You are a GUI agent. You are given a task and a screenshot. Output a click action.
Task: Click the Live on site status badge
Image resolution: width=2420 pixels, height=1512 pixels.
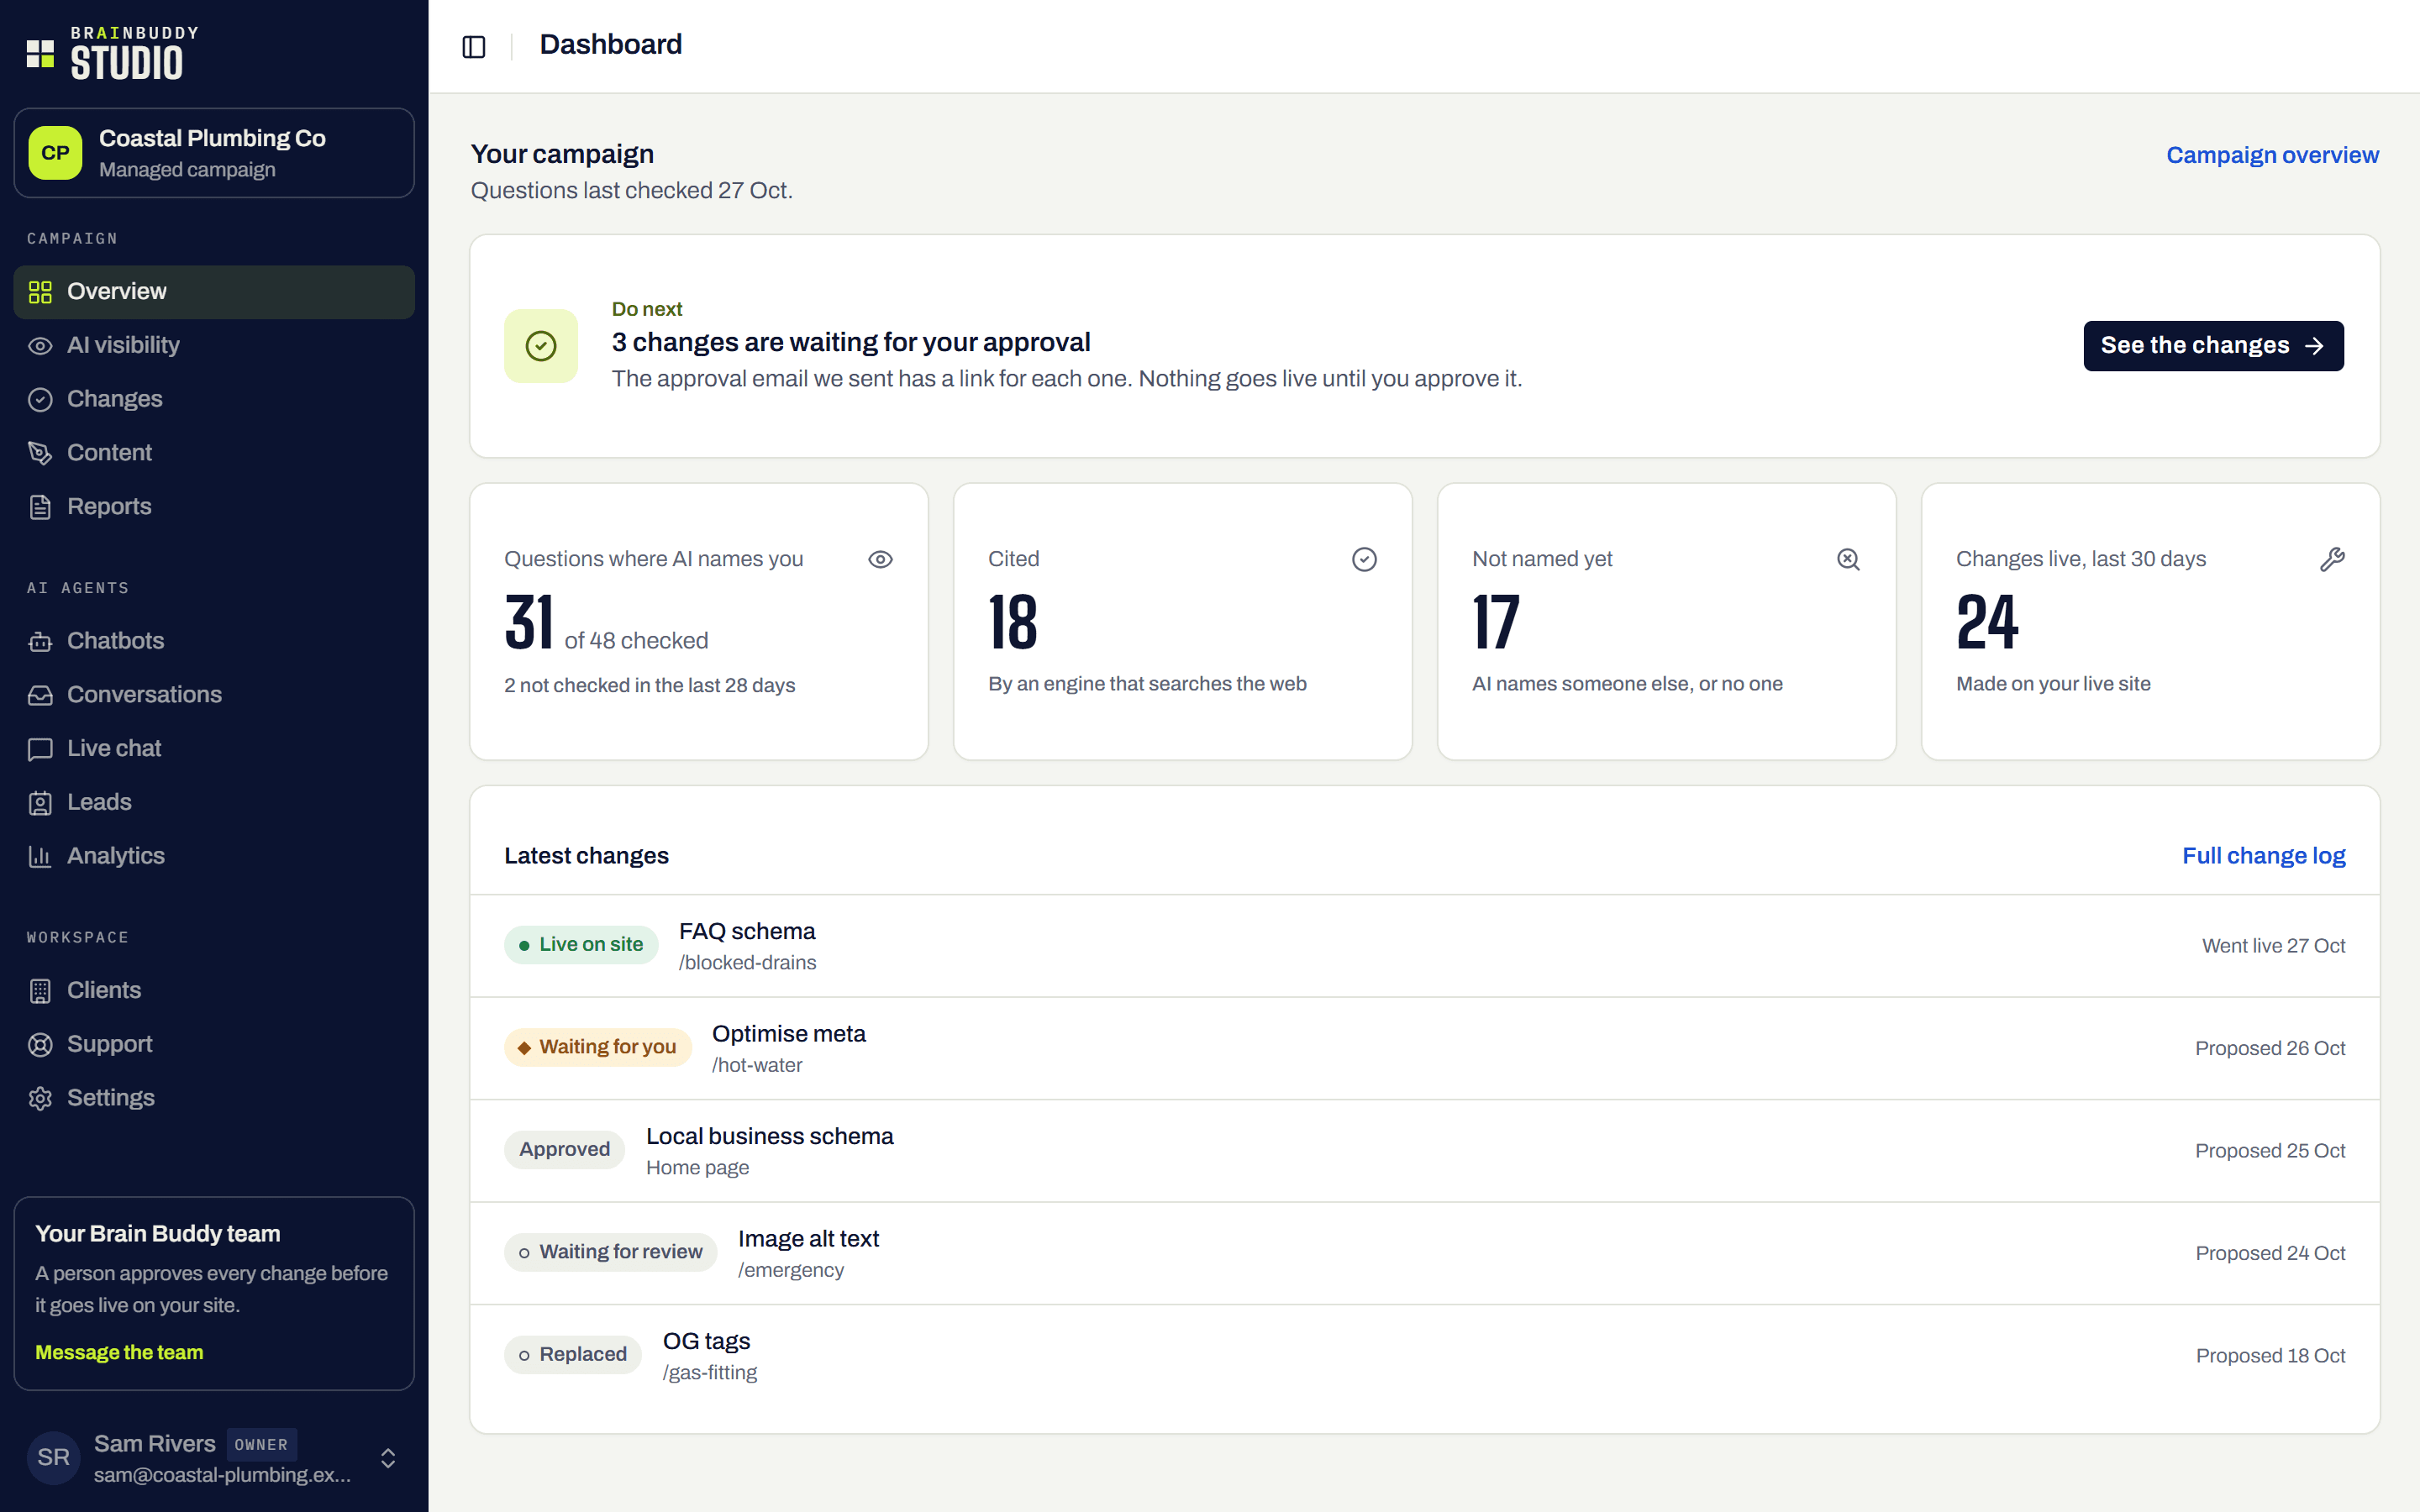point(581,945)
